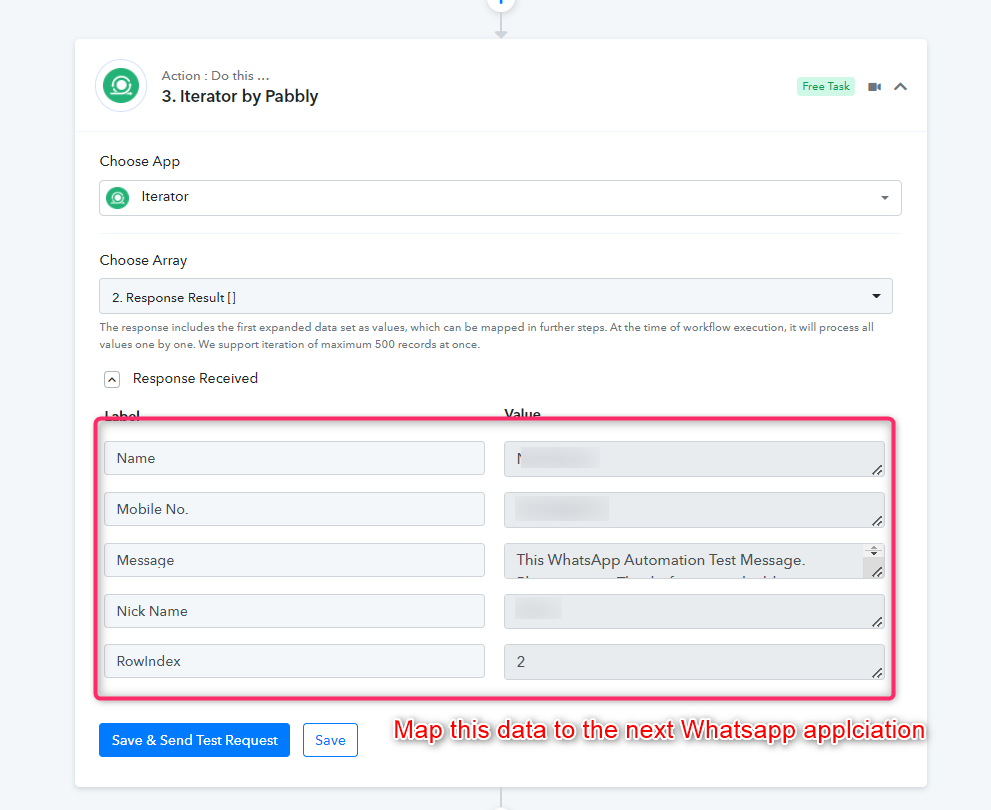Open the Choose Array dropdown

point(496,296)
